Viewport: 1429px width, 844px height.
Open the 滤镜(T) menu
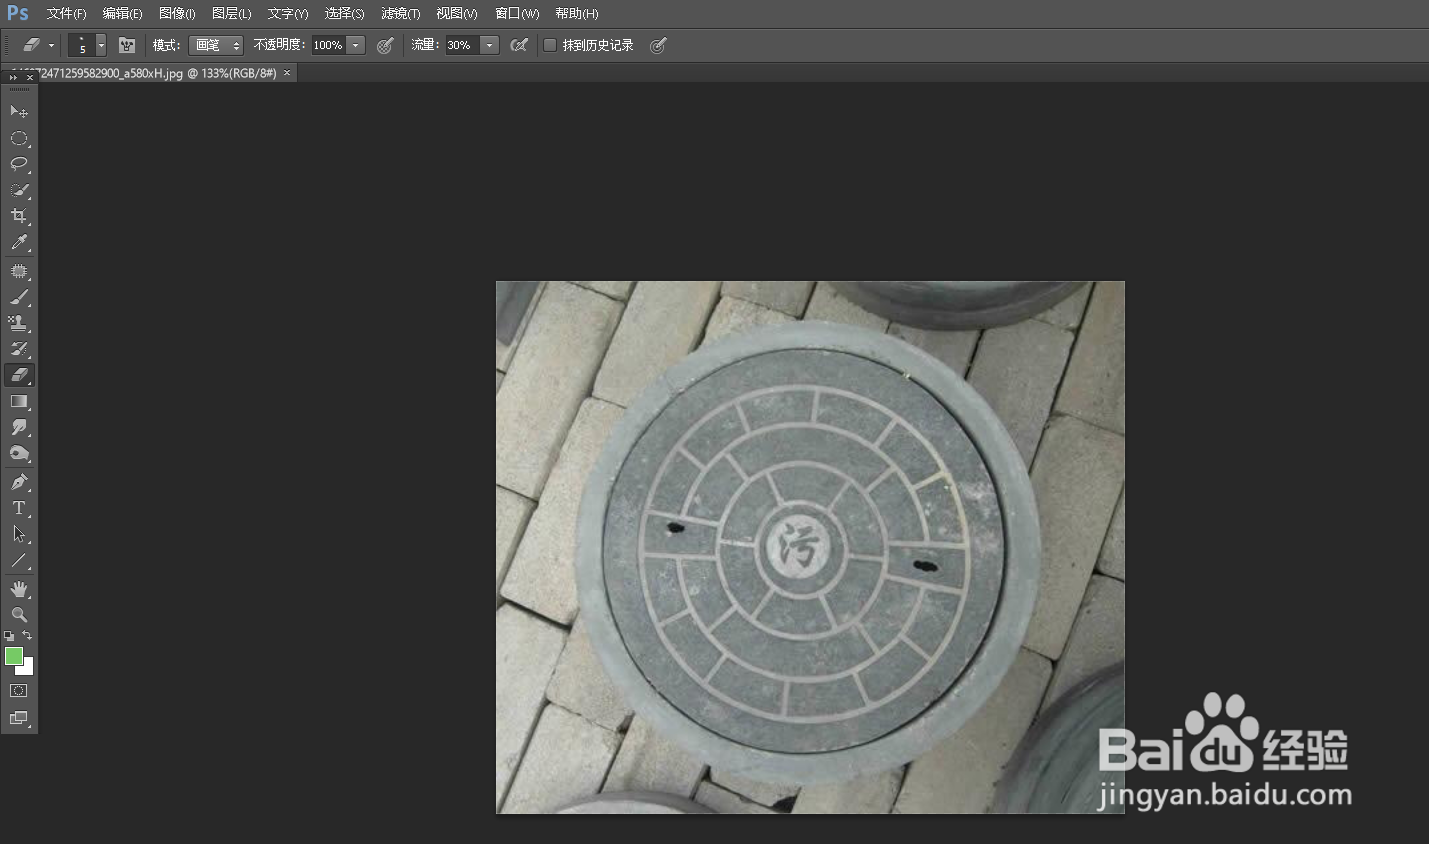coord(400,14)
